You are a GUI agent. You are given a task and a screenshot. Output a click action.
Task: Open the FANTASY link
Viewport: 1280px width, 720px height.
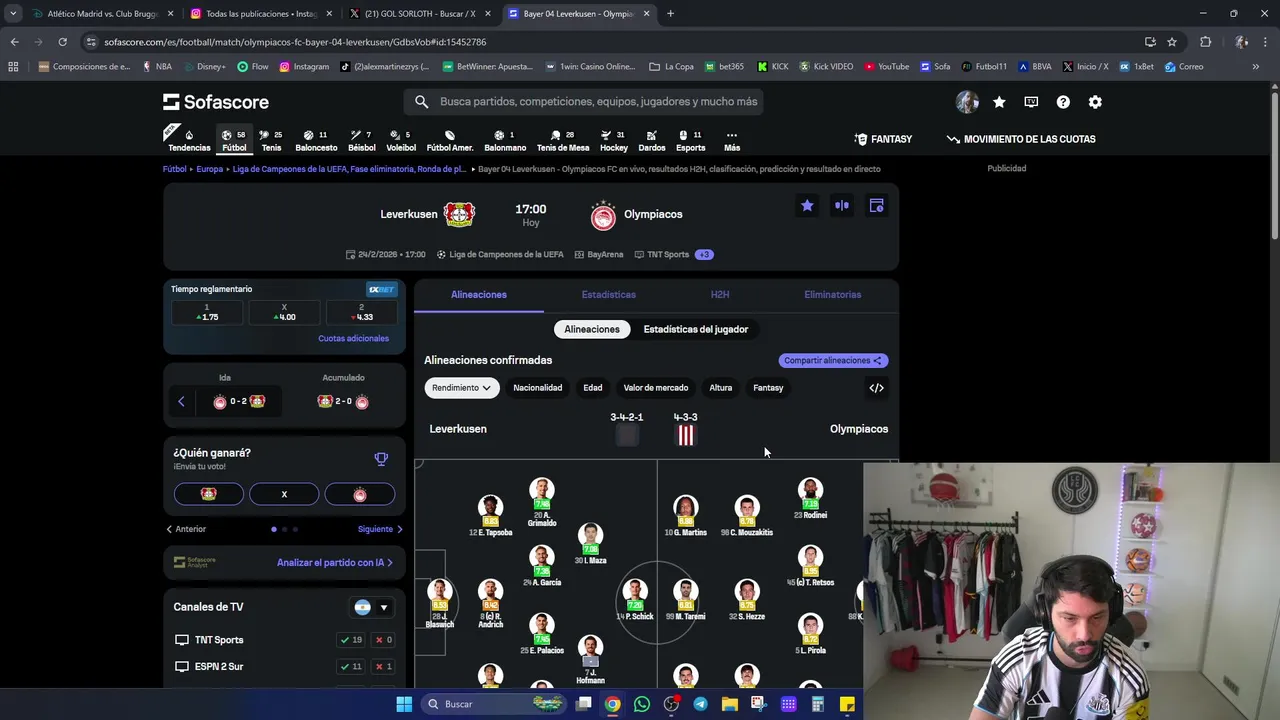(883, 139)
